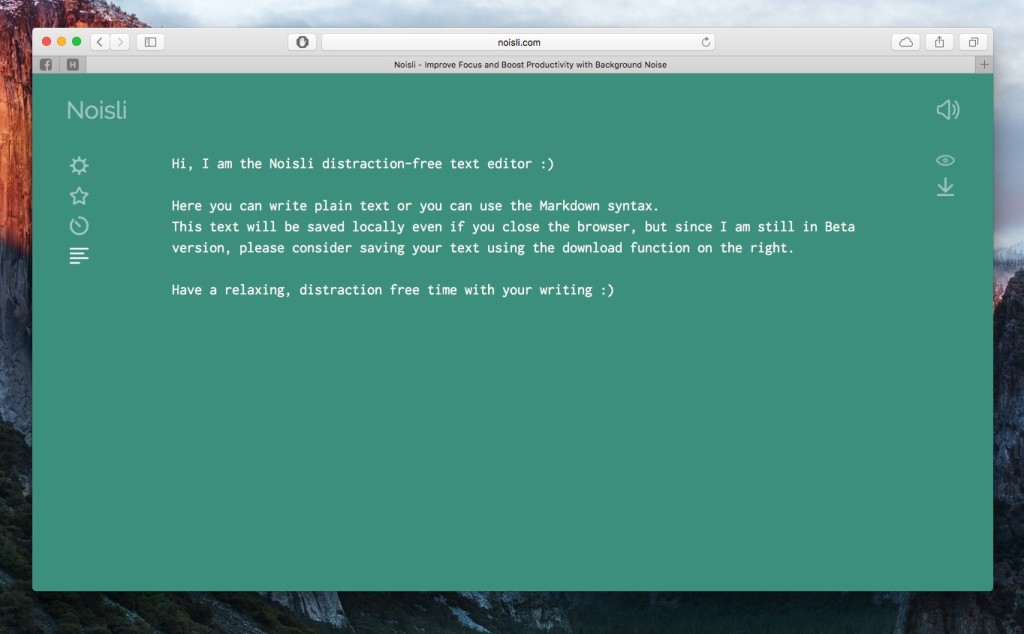Mute sound with speaker icon
The height and width of the screenshot is (634, 1024).
pos(948,110)
